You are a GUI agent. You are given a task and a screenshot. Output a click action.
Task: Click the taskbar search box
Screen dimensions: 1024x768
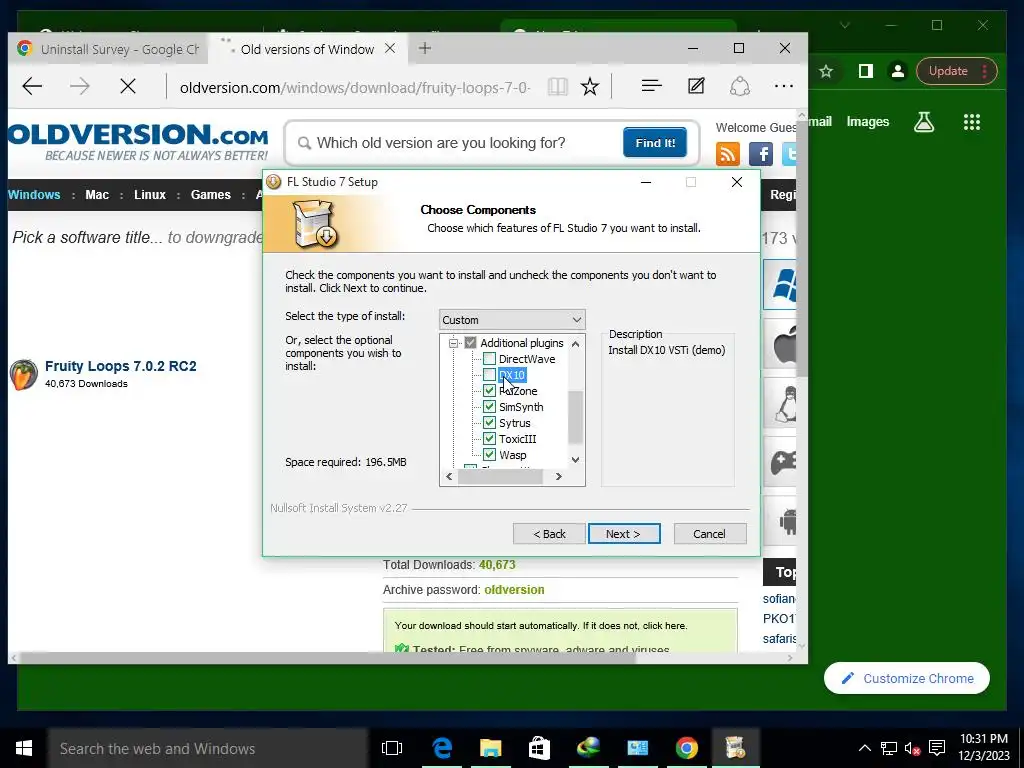(208, 748)
